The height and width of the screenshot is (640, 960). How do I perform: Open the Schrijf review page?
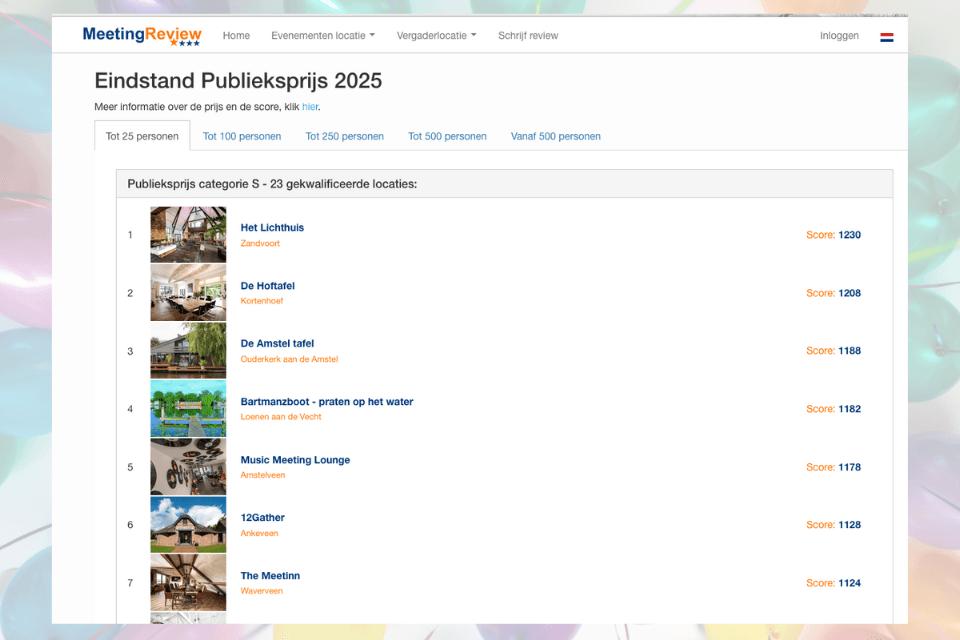click(528, 36)
